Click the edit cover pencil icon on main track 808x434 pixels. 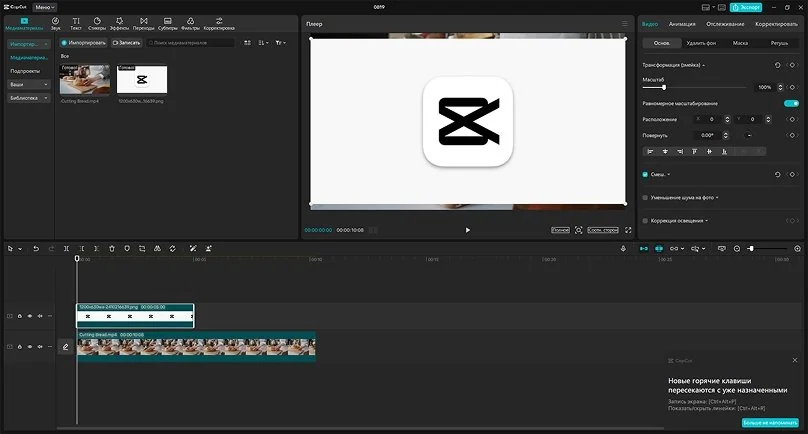65,347
